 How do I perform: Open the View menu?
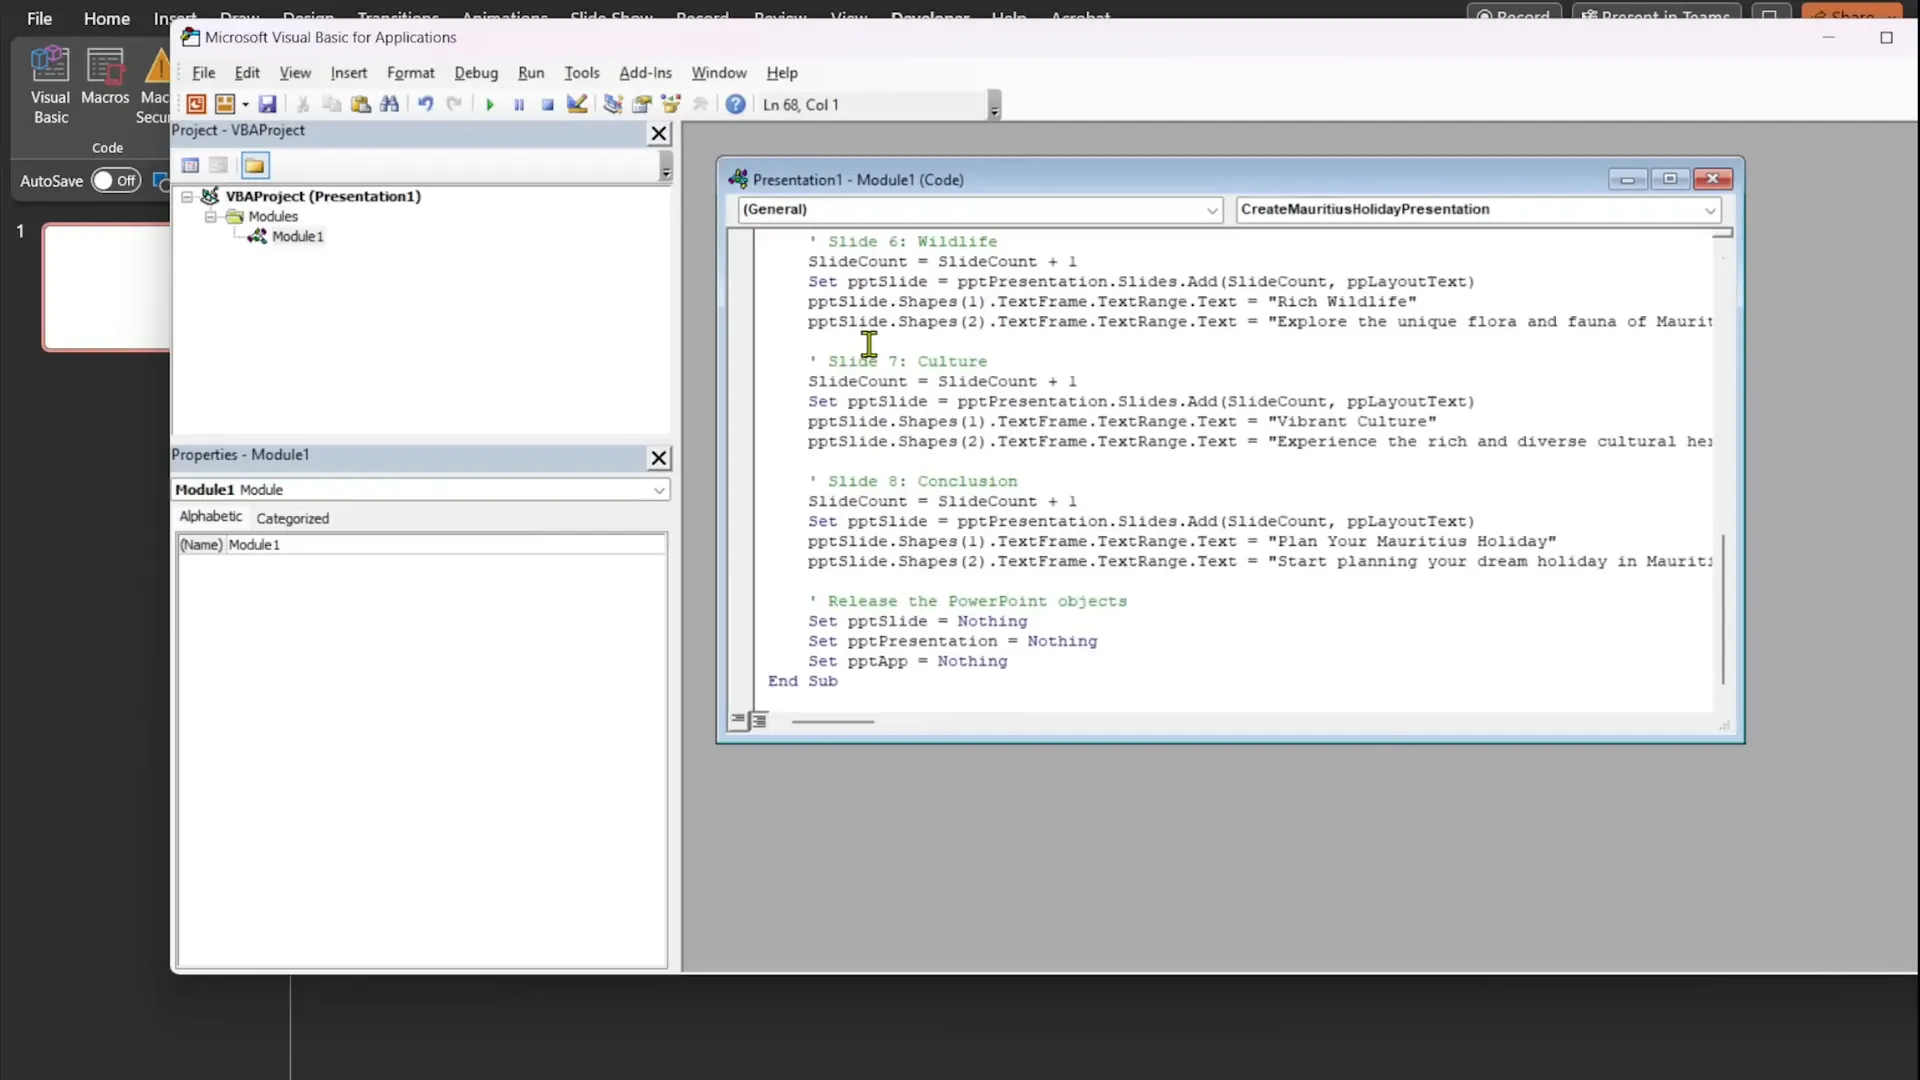pos(295,73)
